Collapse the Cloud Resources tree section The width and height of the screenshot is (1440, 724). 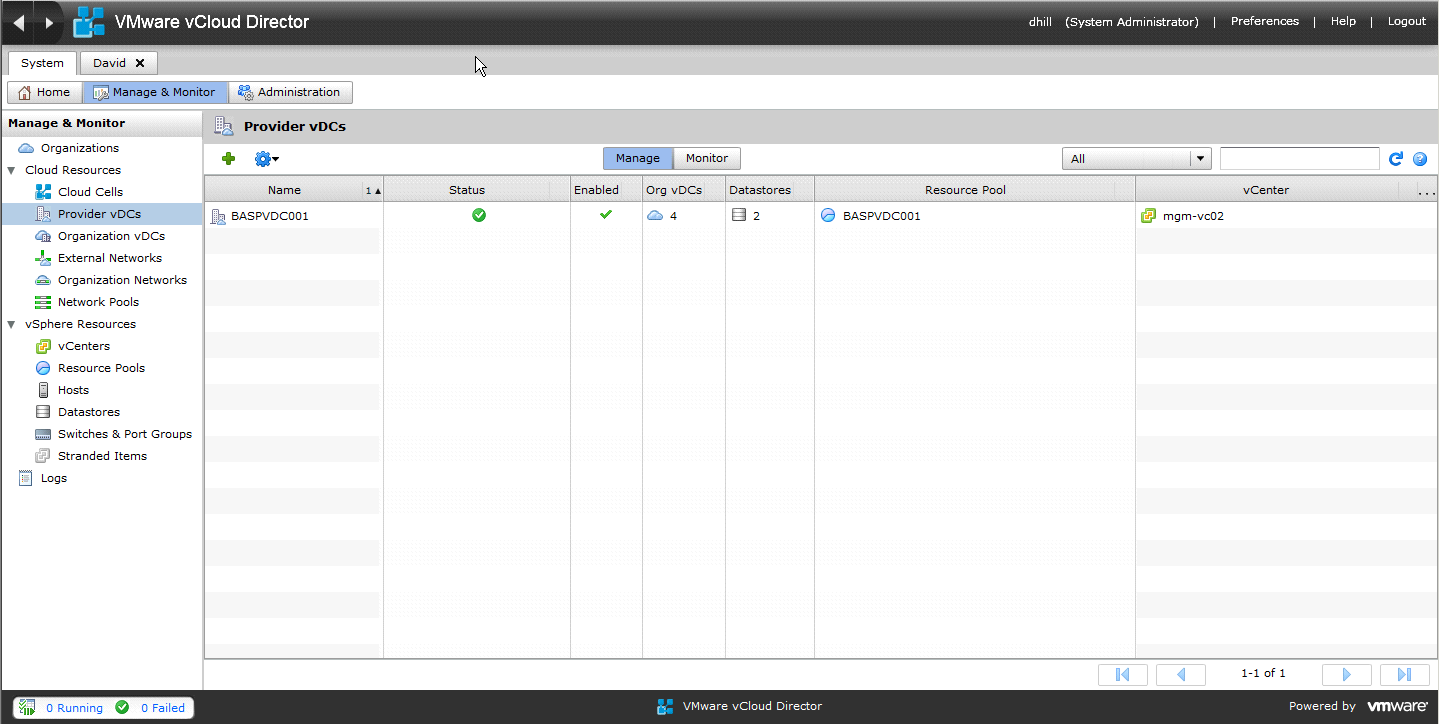(x=11, y=170)
